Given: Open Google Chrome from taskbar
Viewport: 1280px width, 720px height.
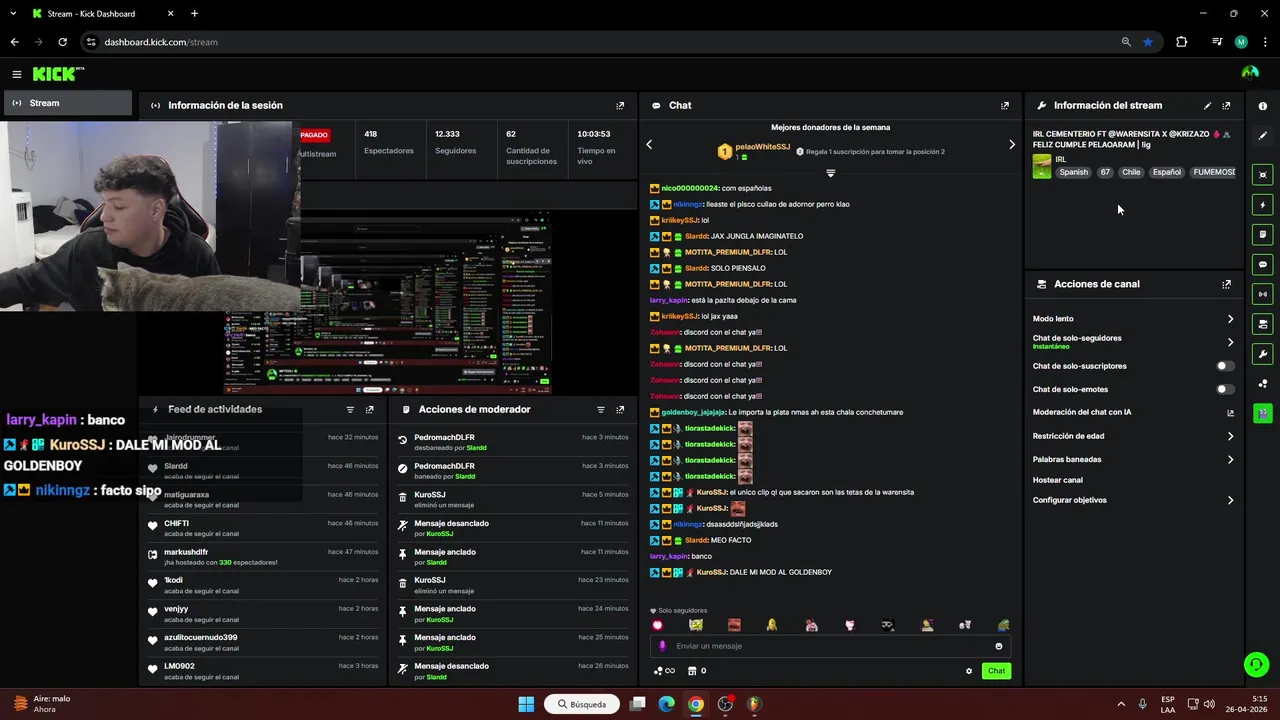Looking at the screenshot, I should (696, 704).
